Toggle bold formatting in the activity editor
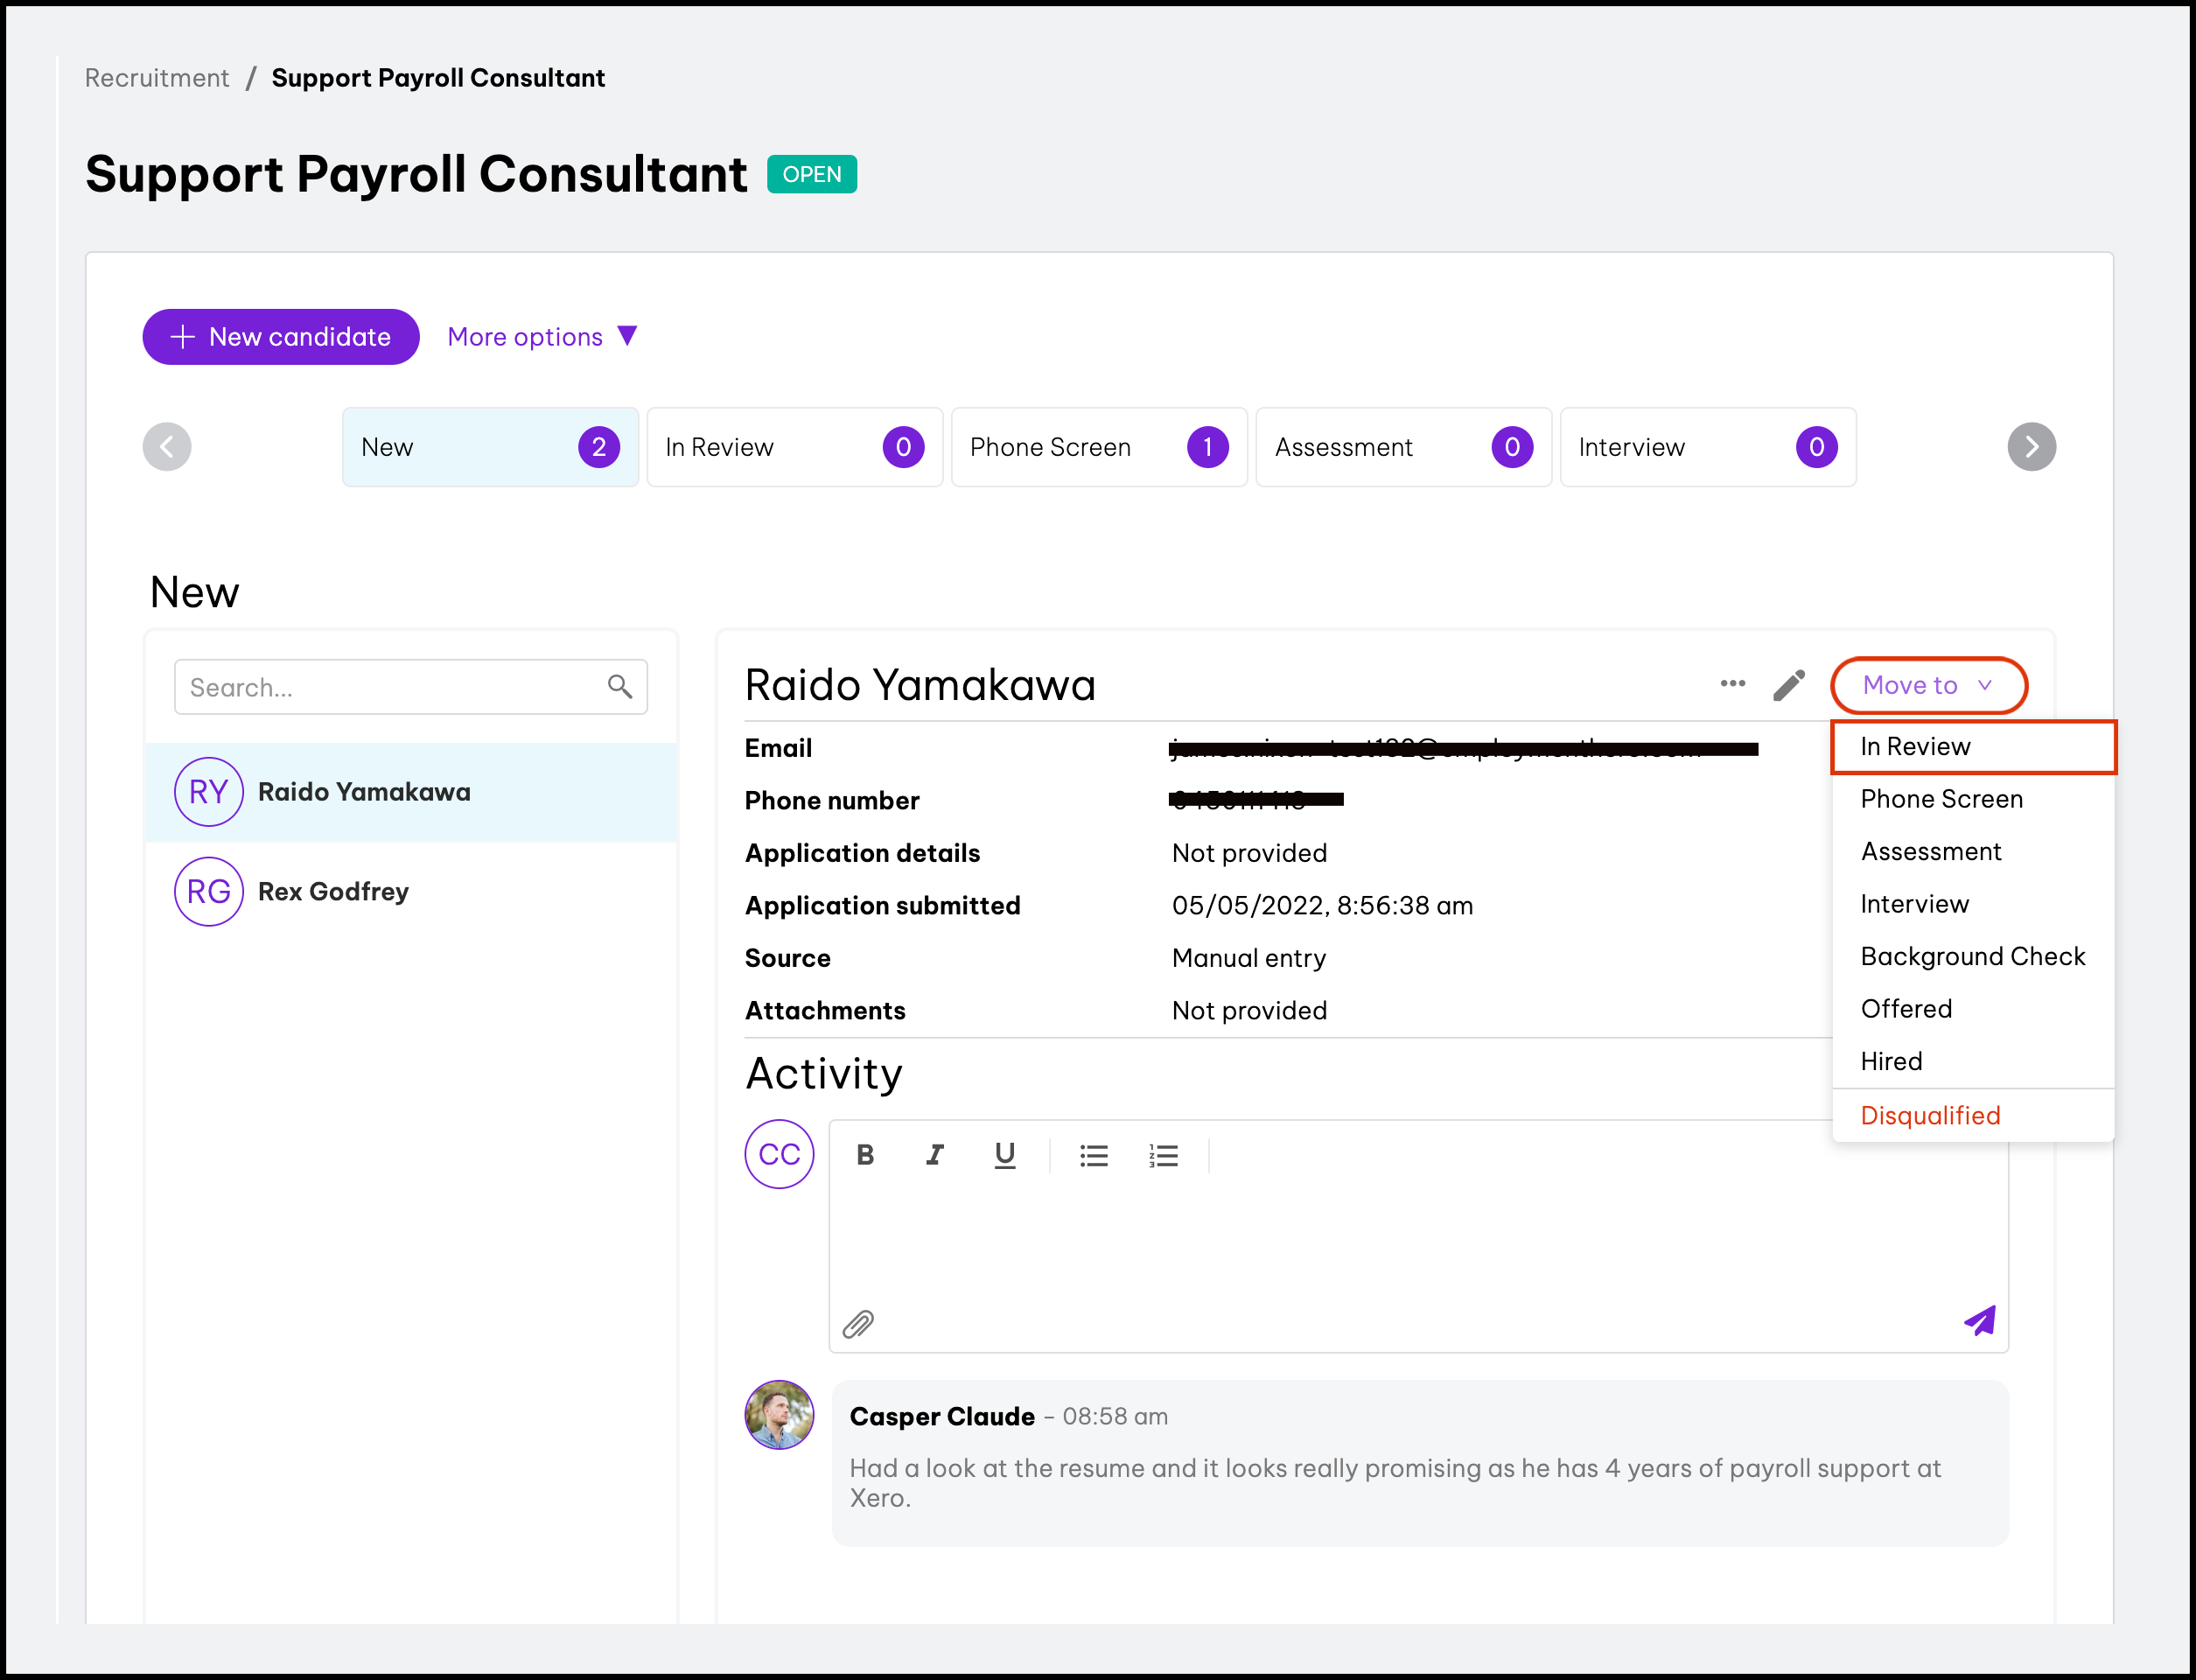Image resolution: width=2196 pixels, height=1680 pixels. pos(865,1156)
